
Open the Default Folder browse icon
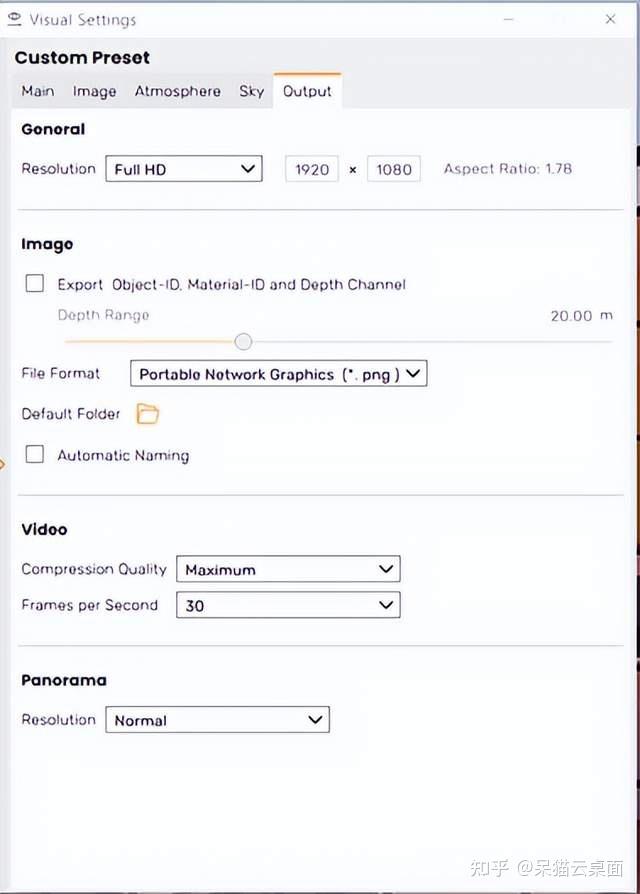tap(147, 413)
